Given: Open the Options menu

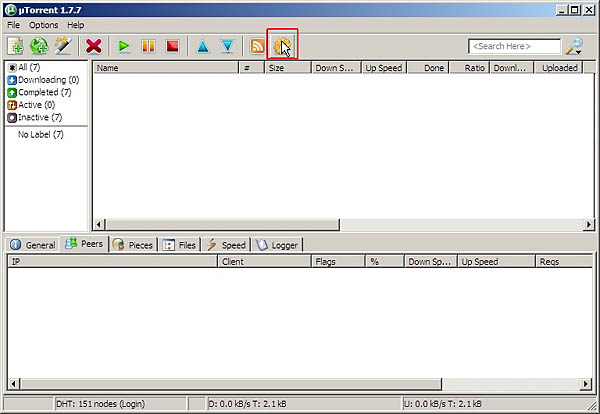Looking at the screenshot, I should pyautogui.click(x=44, y=25).
